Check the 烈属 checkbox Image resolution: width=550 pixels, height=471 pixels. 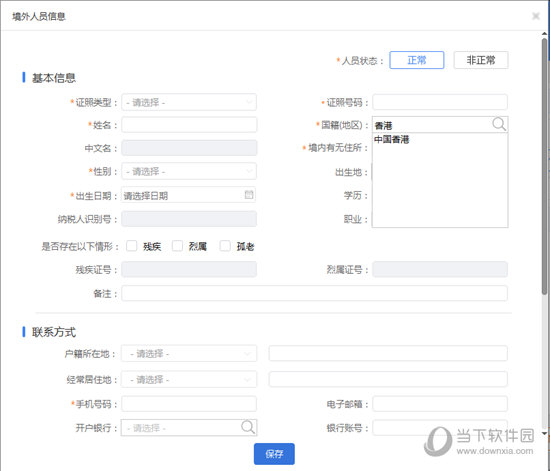pos(177,246)
